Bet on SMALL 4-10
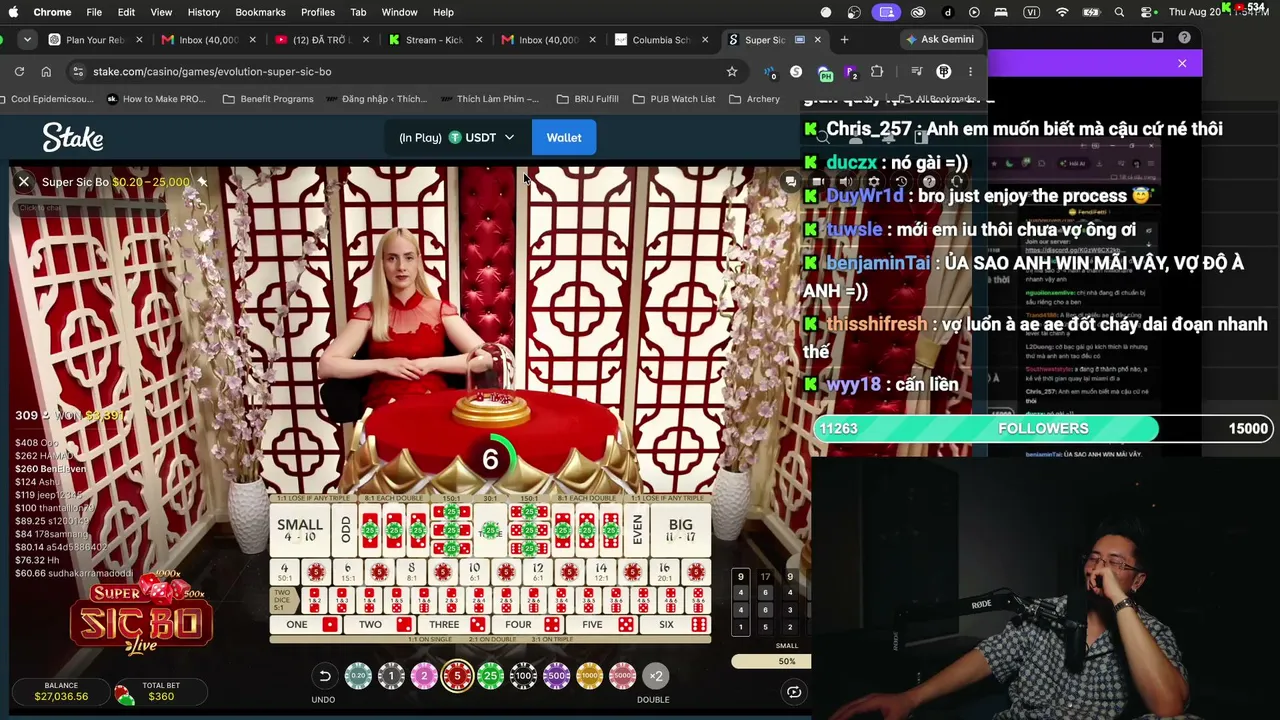The height and width of the screenshot is (720, 1280). [300, 530]
